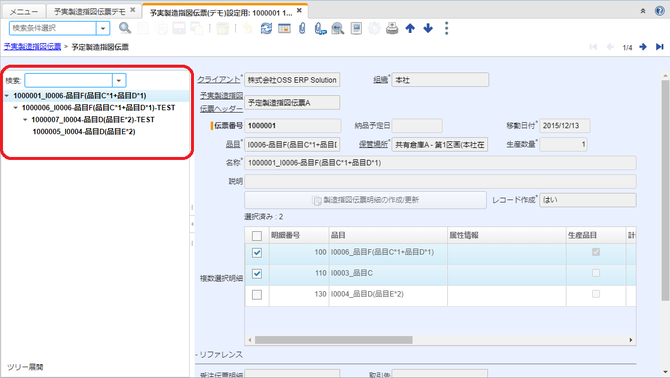The width and height of the screenshot is (670, 378).
Task: Follow the 予実製造指図伝票 breadcrumb link
Action: coord(32,47)
